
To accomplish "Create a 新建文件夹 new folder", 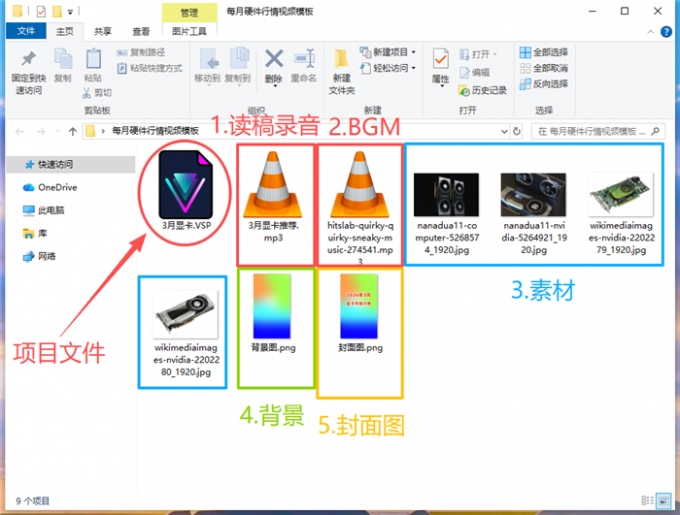I will (341, 72).
